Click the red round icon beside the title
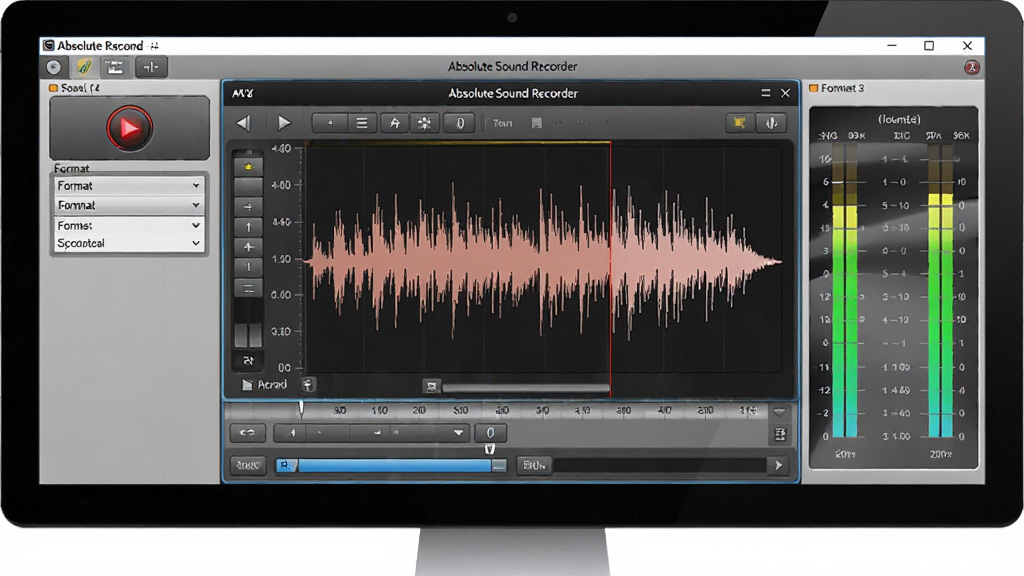Image resolution: width=1024 pixels, height=576 pixels. 971,67
